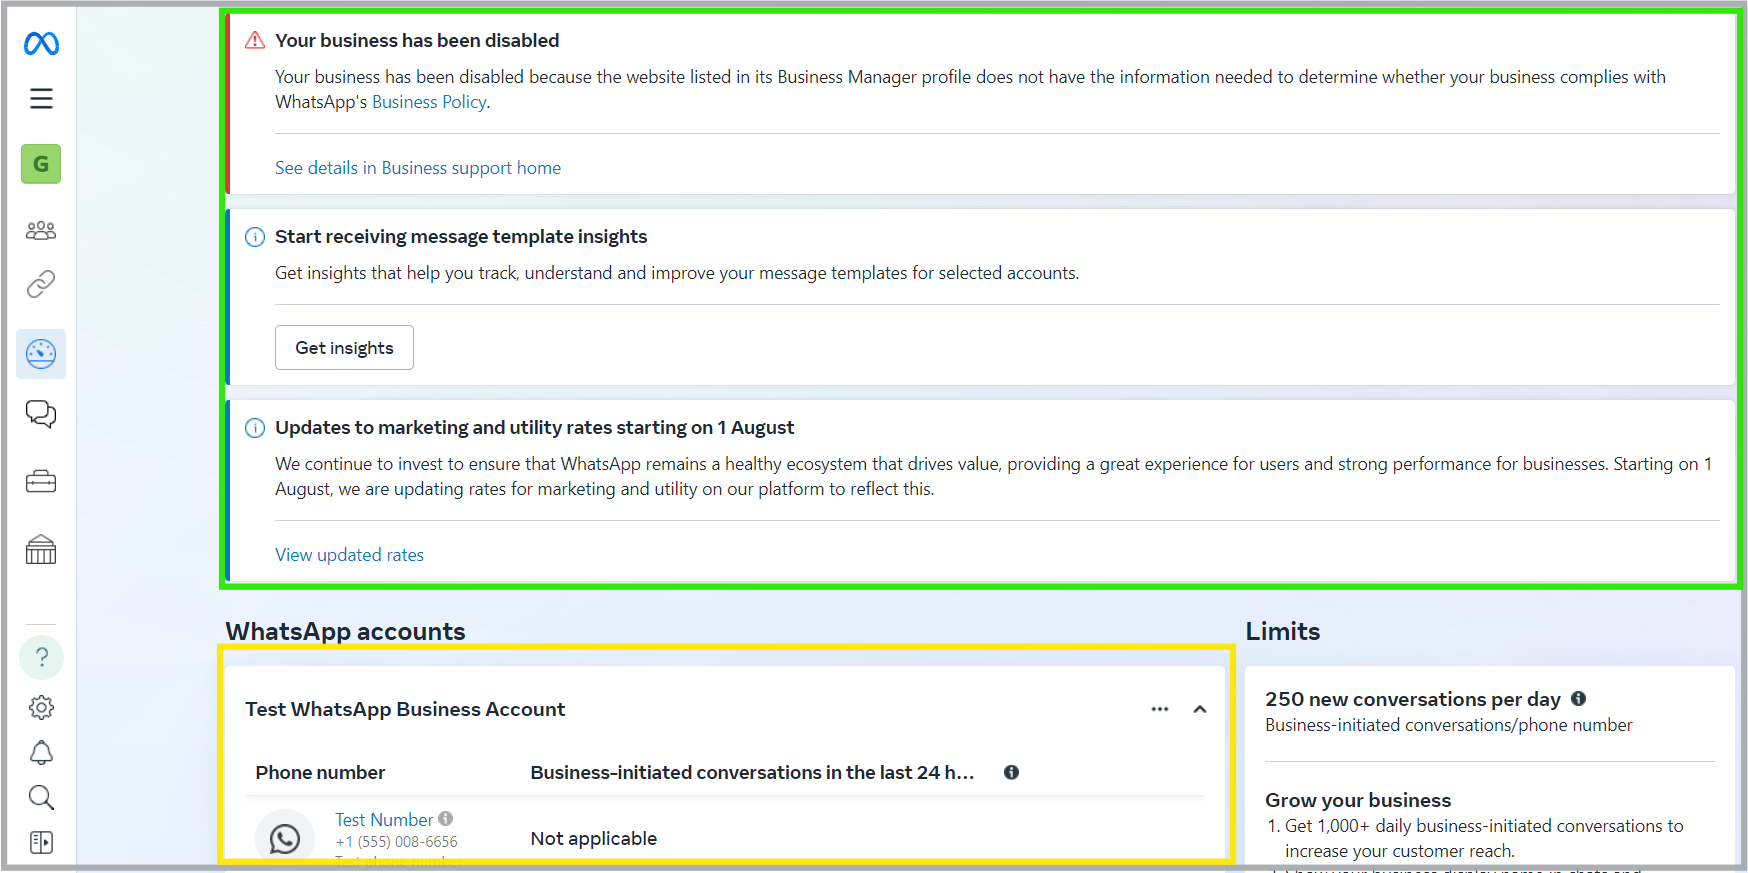This screenshot has width=1748, height=873.
Task: Click 'Business-initiated conversations in the last 24 h…' header
Action: click(x=752, y=773)
